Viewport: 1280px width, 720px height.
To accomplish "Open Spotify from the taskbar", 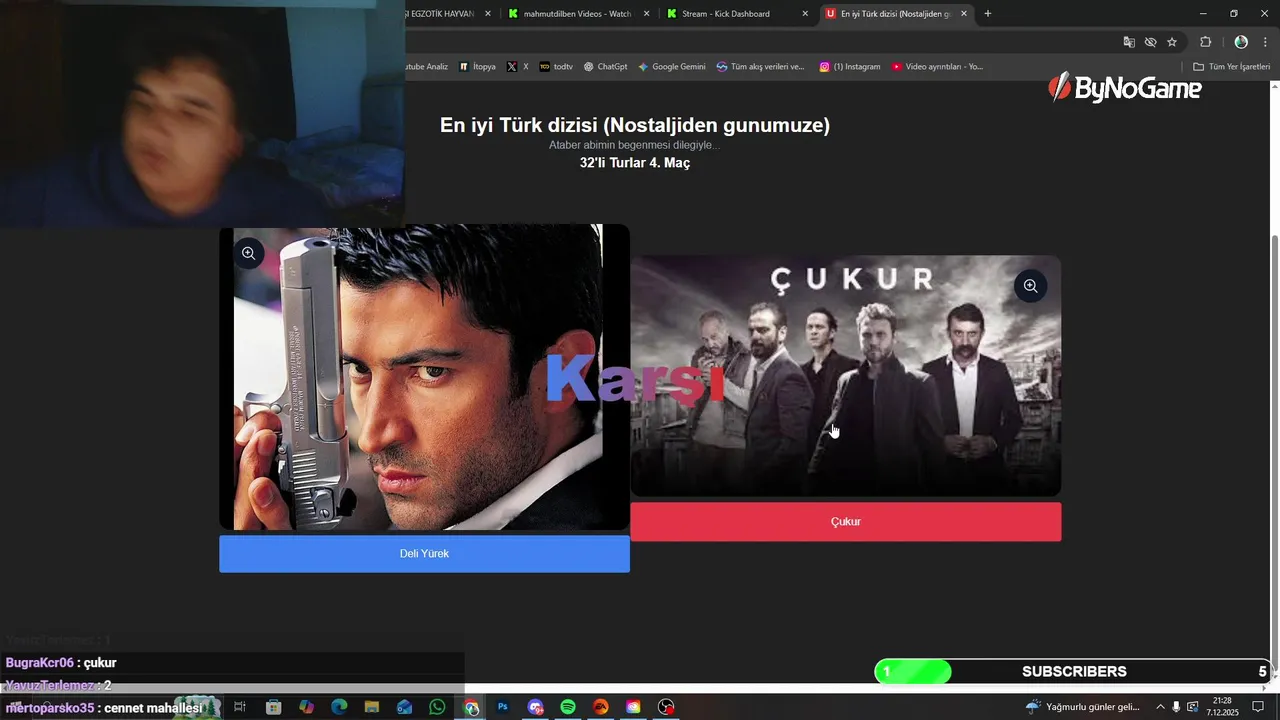I will click(x=568, y=707).
